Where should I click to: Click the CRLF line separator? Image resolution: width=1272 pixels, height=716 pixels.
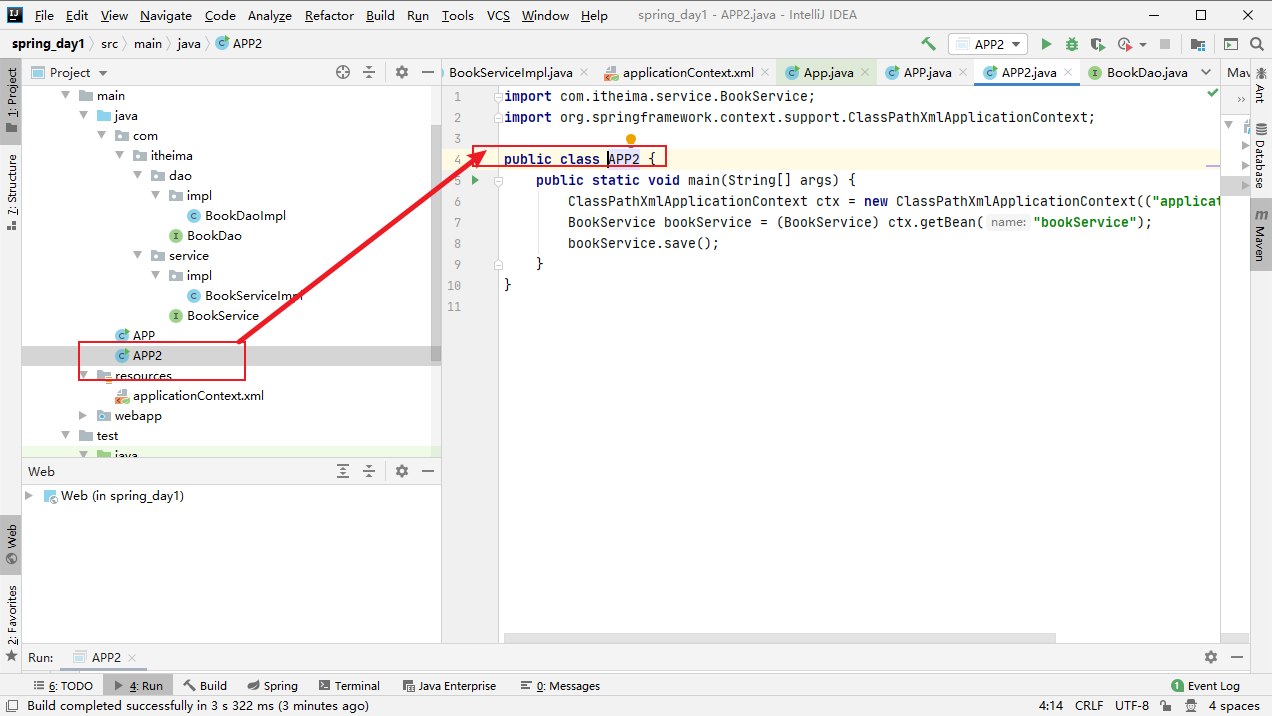click(1089, 706)
